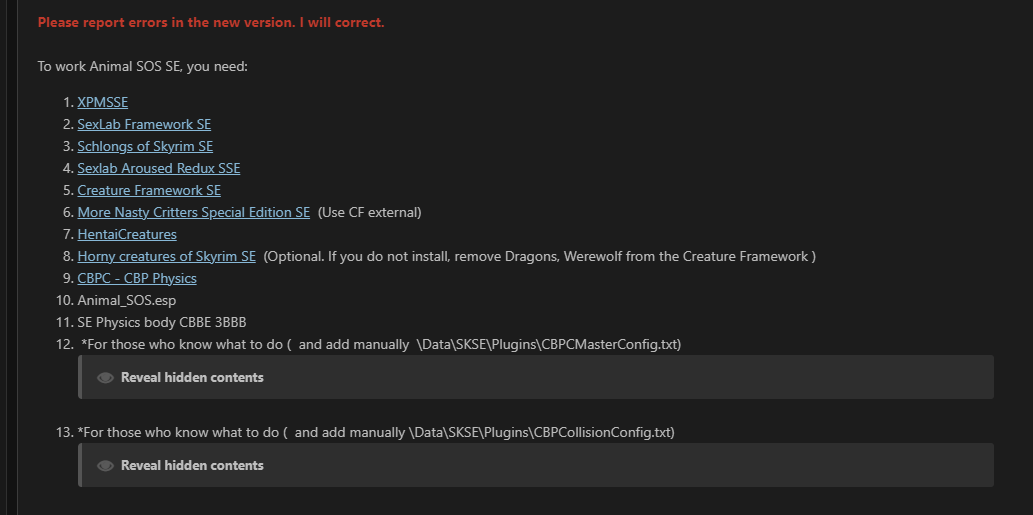
Task: Click the red 'Please report errors' notice
Action: 210,22
